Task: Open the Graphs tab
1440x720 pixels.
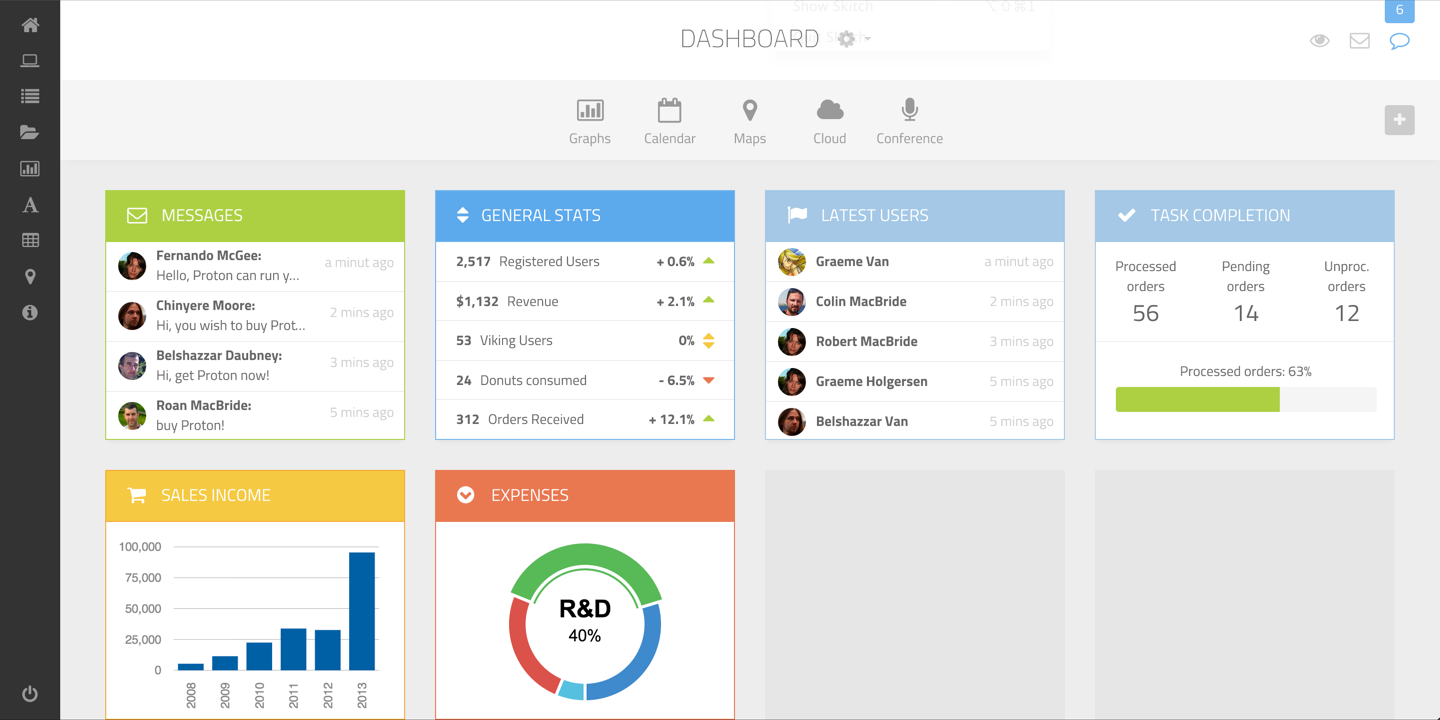Action: [590, 122]
